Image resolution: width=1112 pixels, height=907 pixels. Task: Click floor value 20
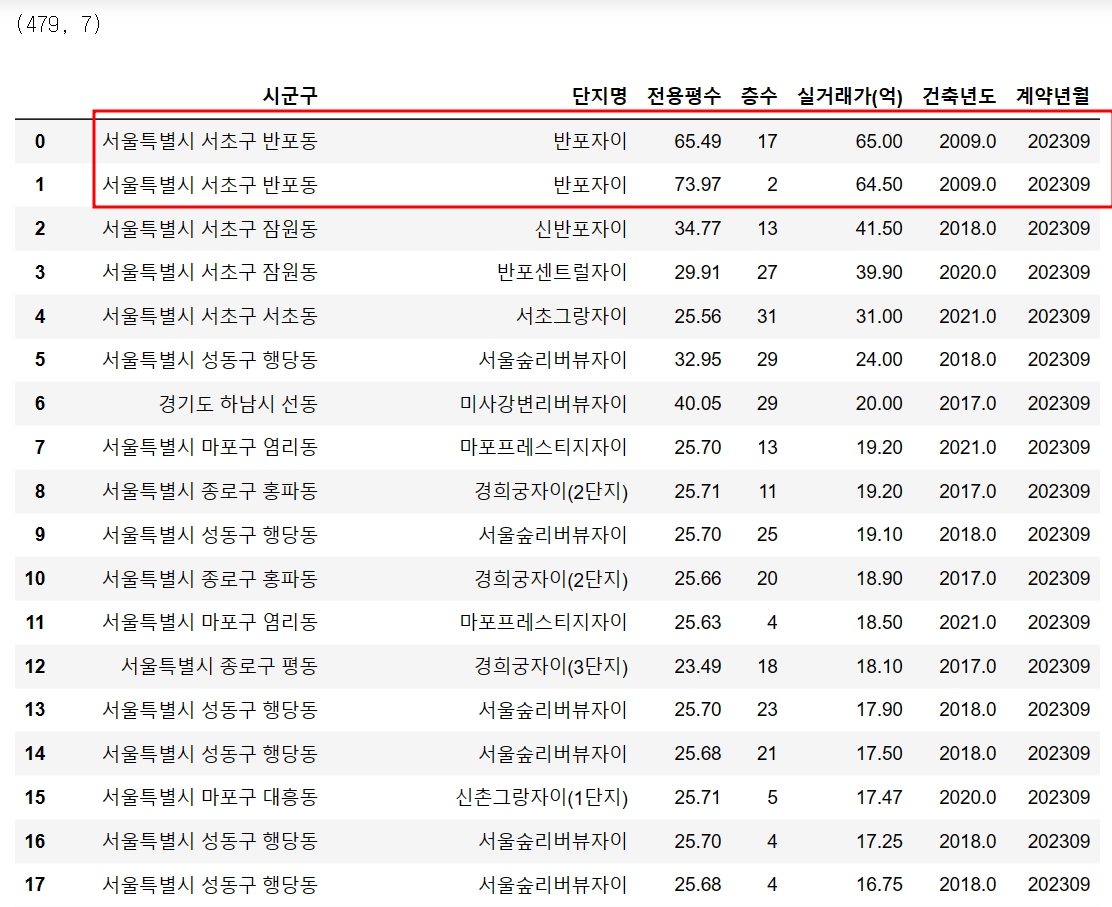pyautogui.click(x=767, y=579)
